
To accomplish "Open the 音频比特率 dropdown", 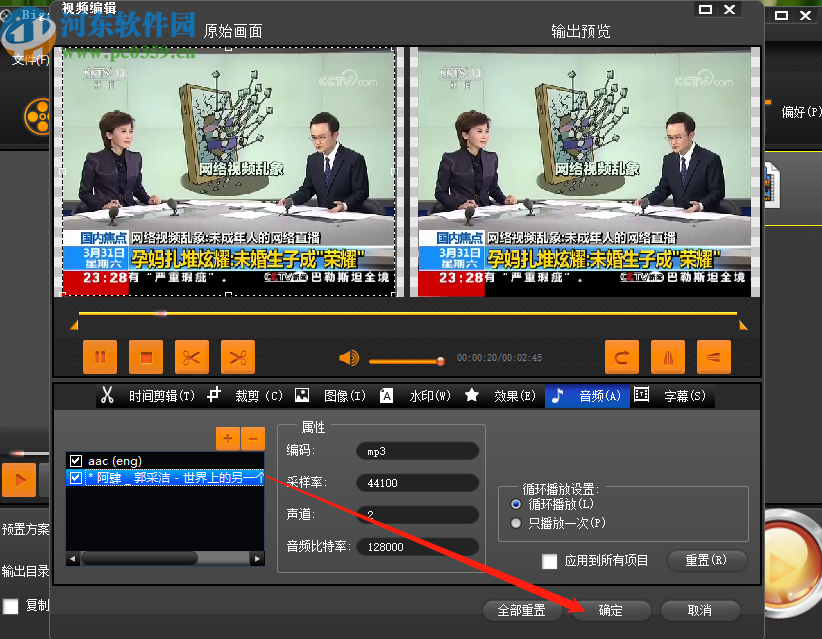I will [x=417, y=546].
